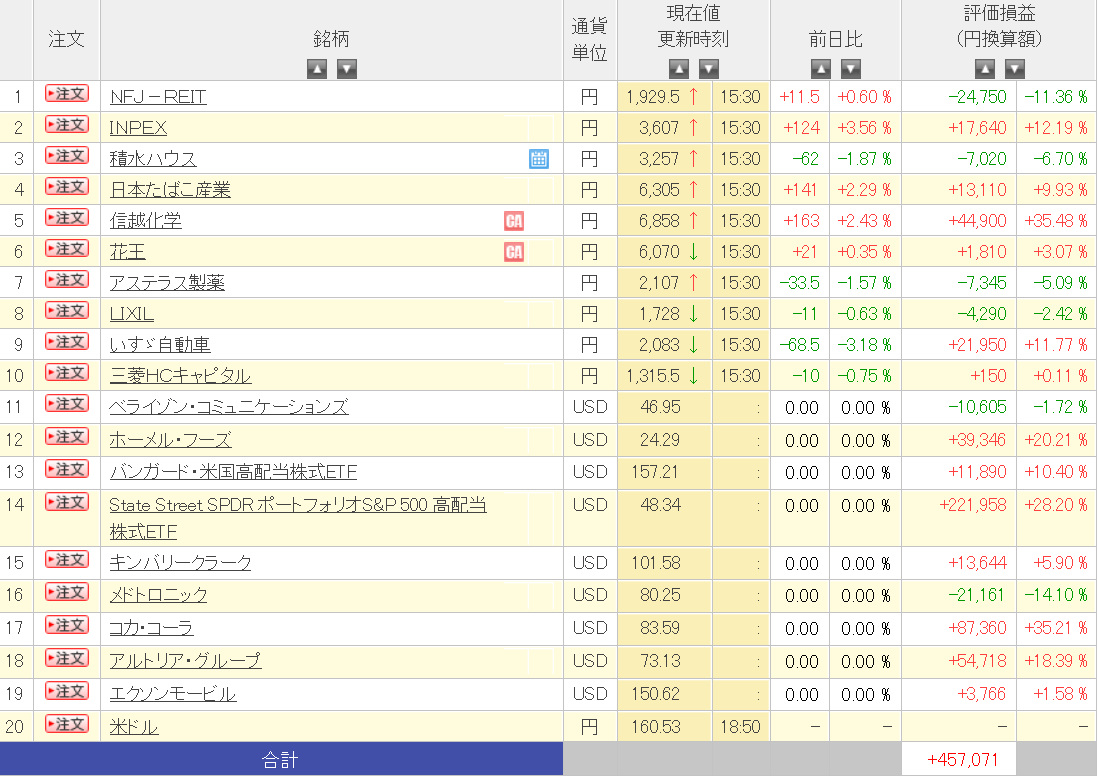The height and width of the screenshot is (776, 1097).
Task: Sort 銘柄 column descending with the down arrow
Action: point(347,69)
